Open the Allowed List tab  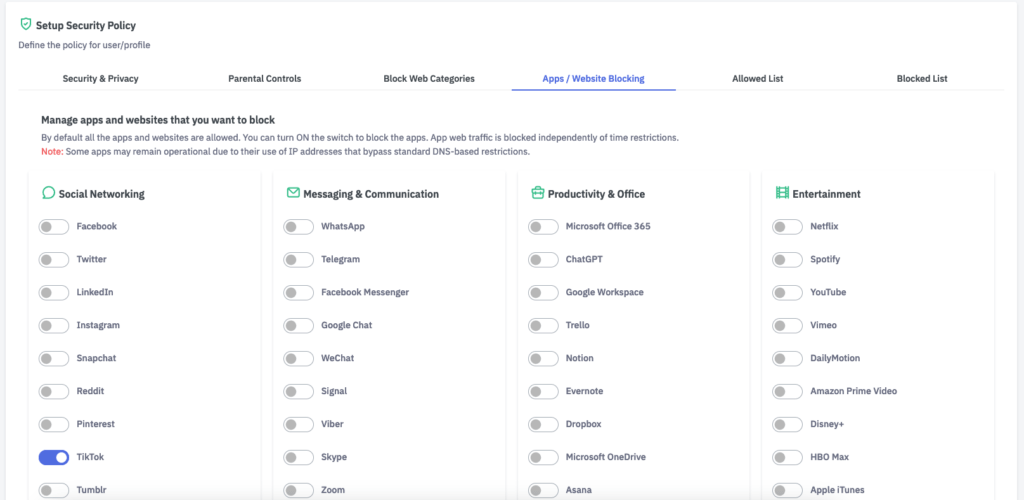(x=757, y=78)
